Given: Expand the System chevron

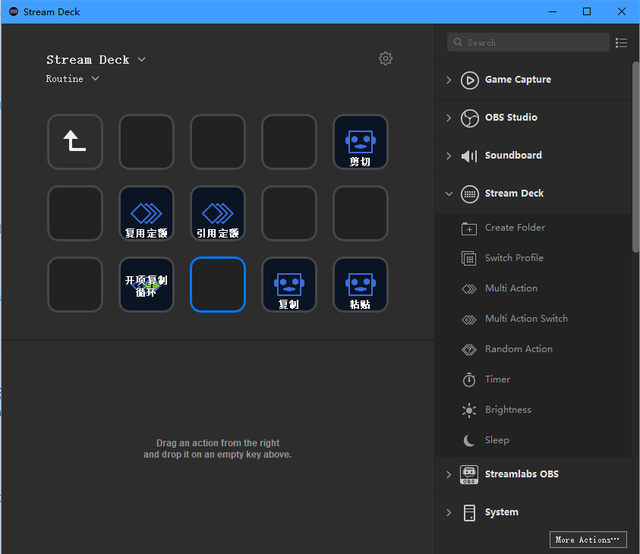Looking at the screenshot, I should tap(449, 513).
